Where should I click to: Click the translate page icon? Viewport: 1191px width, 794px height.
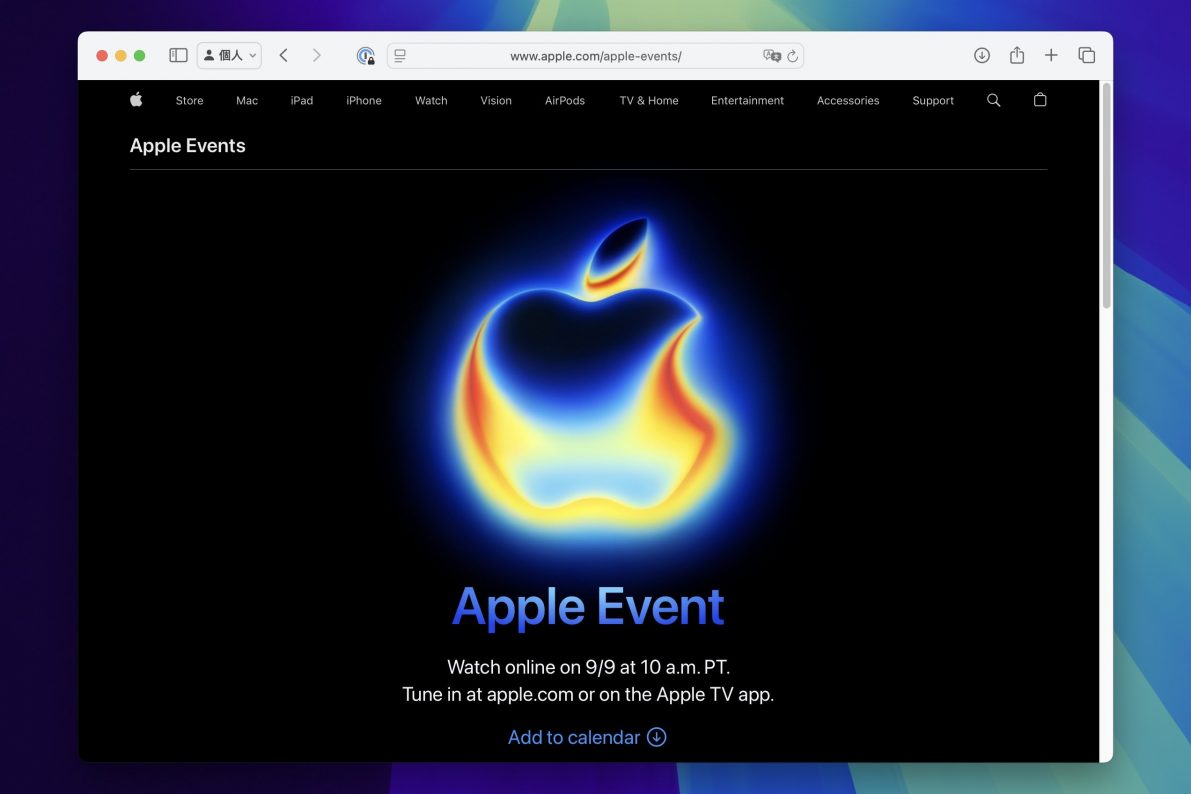pos(771,56)
